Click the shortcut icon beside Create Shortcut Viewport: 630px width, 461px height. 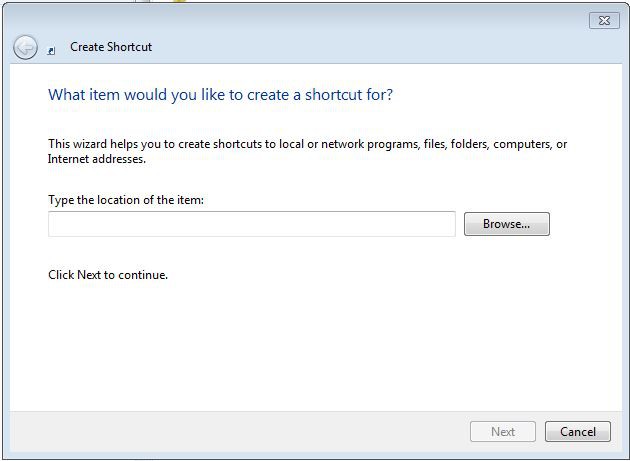click(x=52, y=48)
